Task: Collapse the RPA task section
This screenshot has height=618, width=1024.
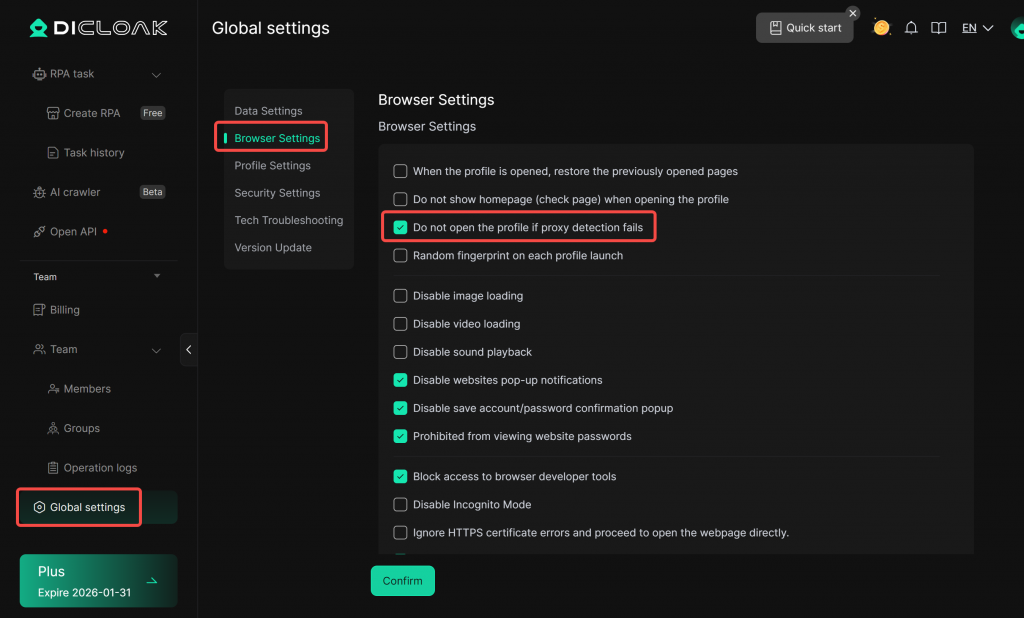Action: pos(156,74)
